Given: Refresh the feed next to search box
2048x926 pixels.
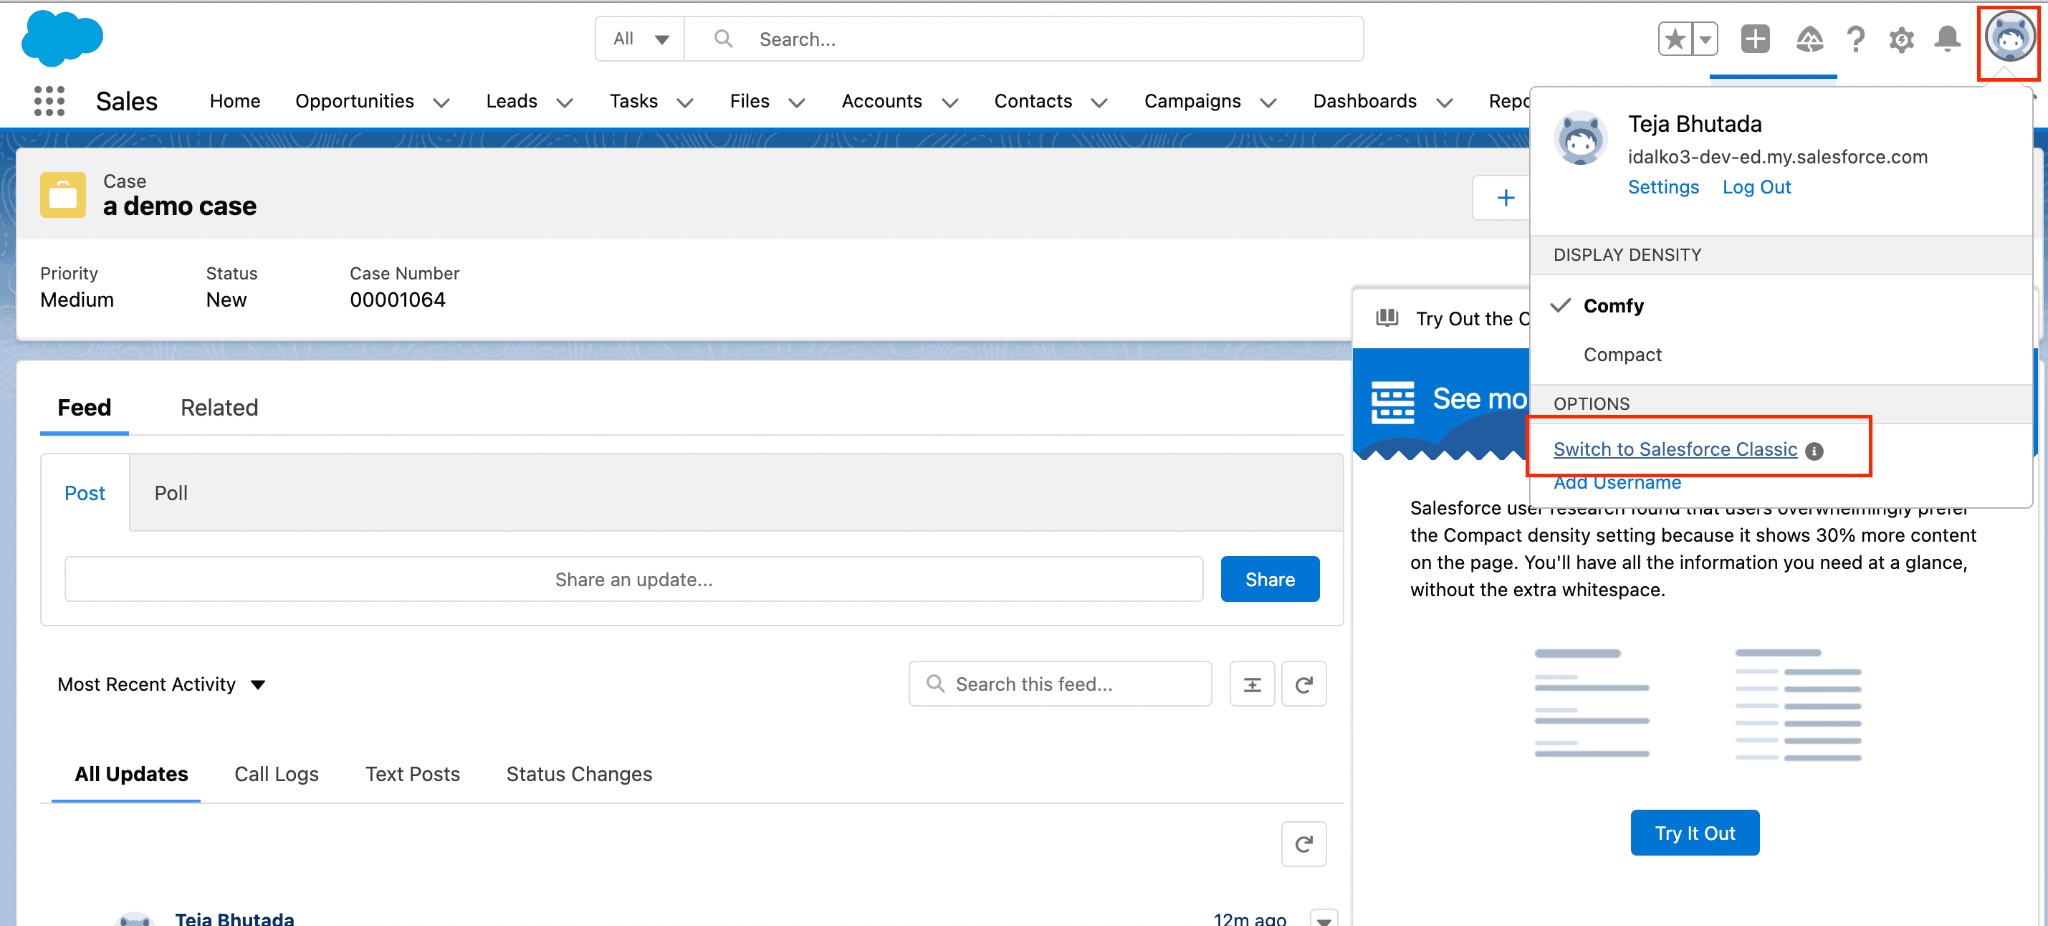Looking at the screenshot, I should tap(1304, 684).
